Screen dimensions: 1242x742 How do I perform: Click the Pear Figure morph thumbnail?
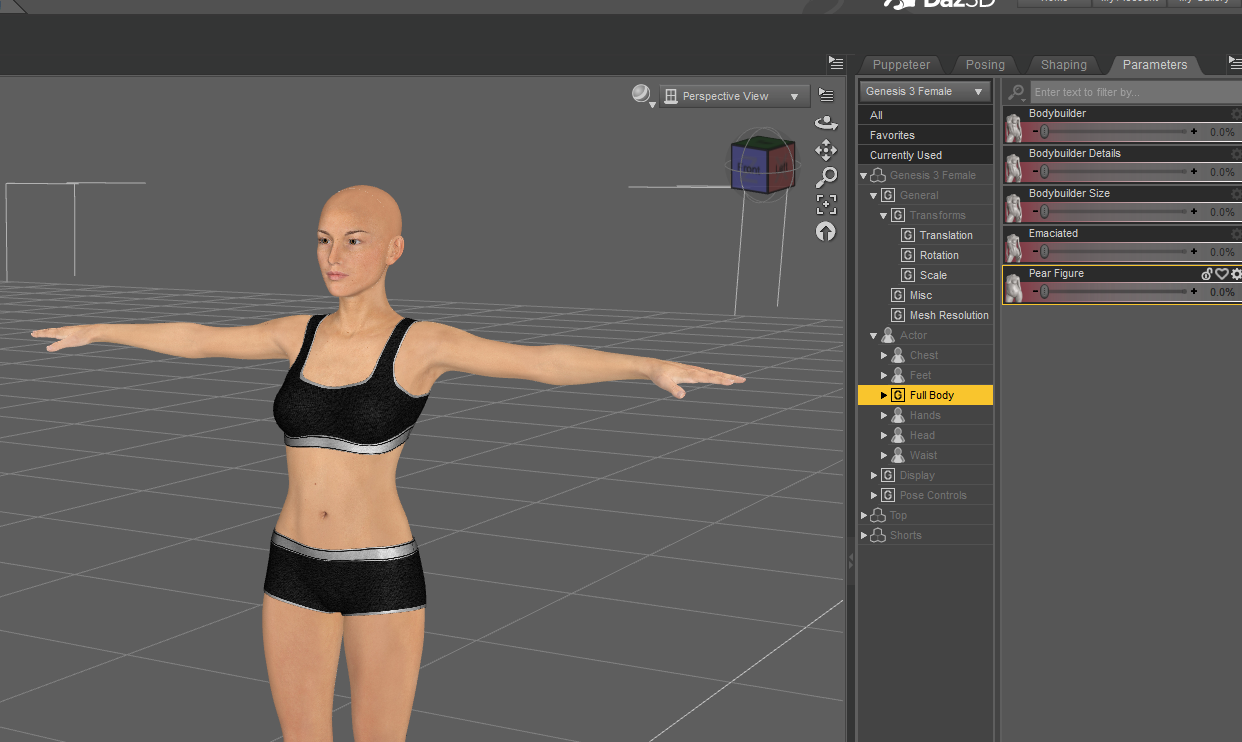pyautogui.click(x=1014, y=286)
